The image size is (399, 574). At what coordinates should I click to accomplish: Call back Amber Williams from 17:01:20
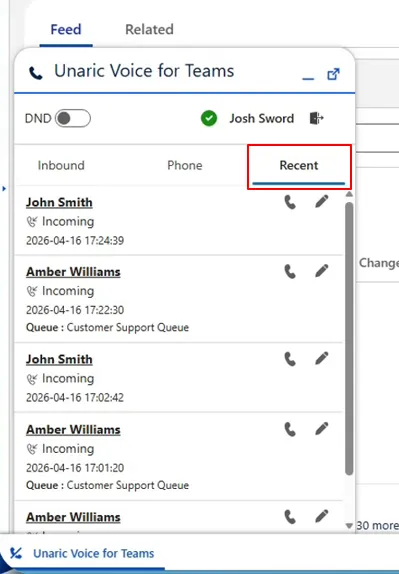(x=290, y=429)
